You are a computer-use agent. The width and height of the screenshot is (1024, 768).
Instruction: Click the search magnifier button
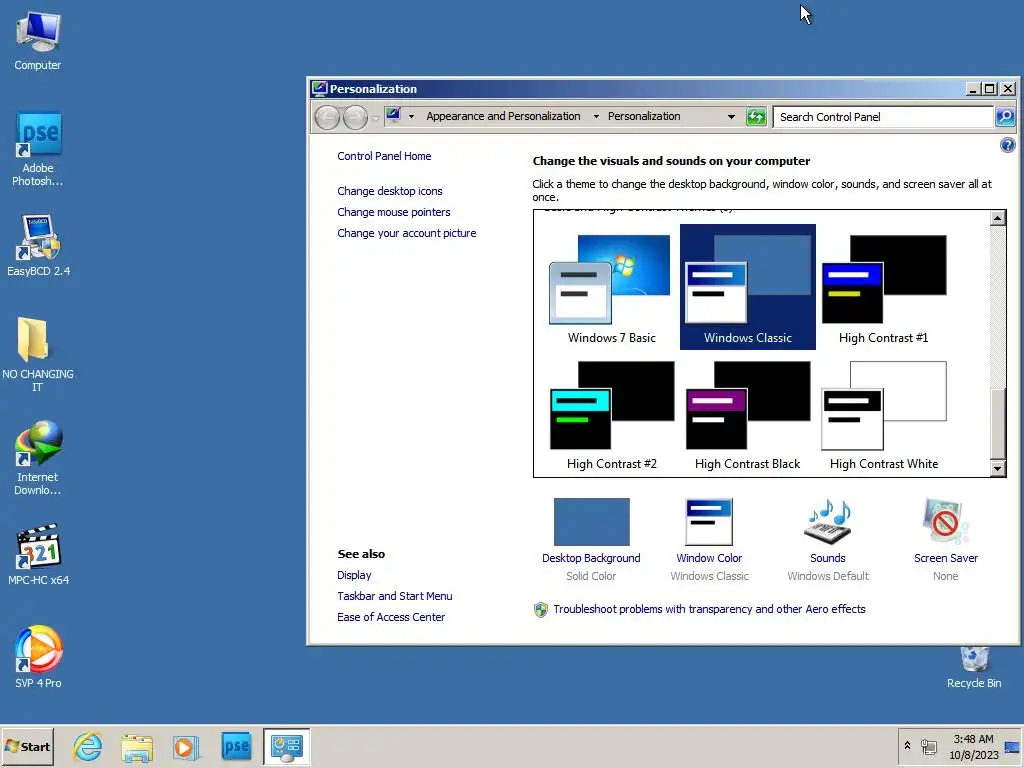click(x=1004, y=117)
